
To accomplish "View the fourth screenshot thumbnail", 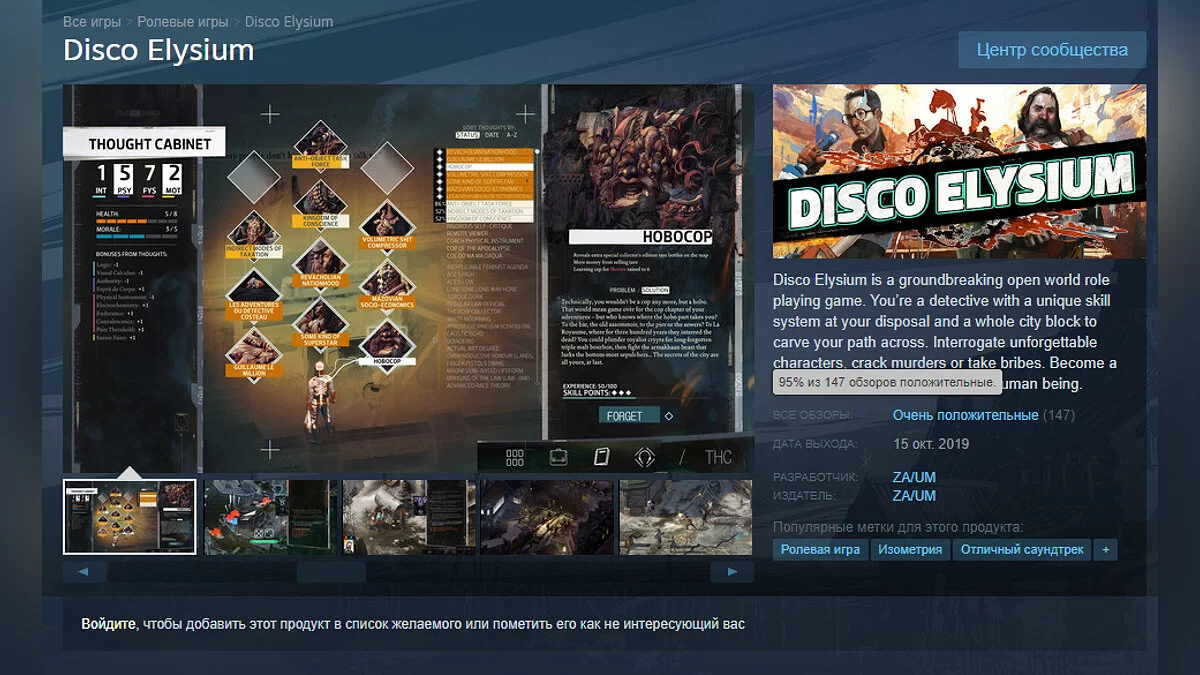I will (547, 517).
